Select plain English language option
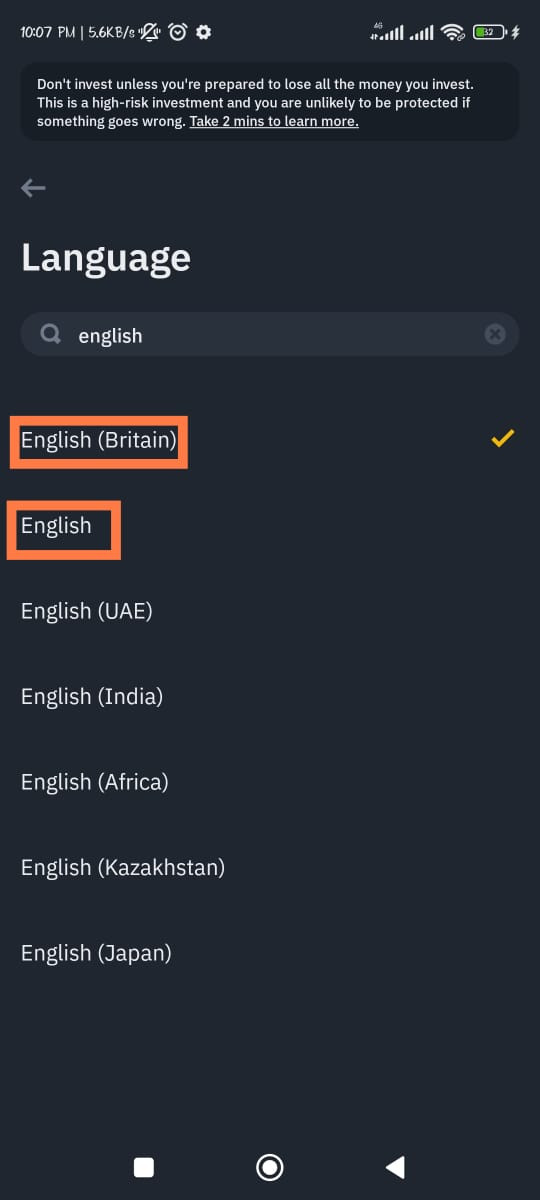 pyautogui.click(x=270, y=525)
